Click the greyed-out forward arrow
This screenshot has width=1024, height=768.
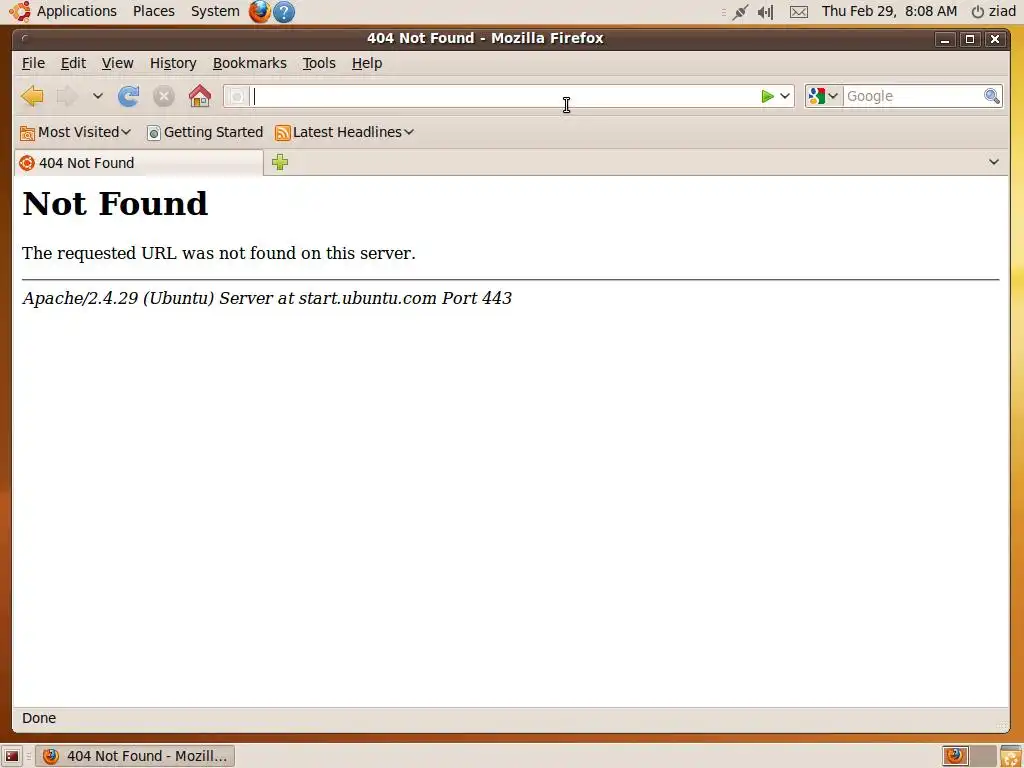click(67, 96)
